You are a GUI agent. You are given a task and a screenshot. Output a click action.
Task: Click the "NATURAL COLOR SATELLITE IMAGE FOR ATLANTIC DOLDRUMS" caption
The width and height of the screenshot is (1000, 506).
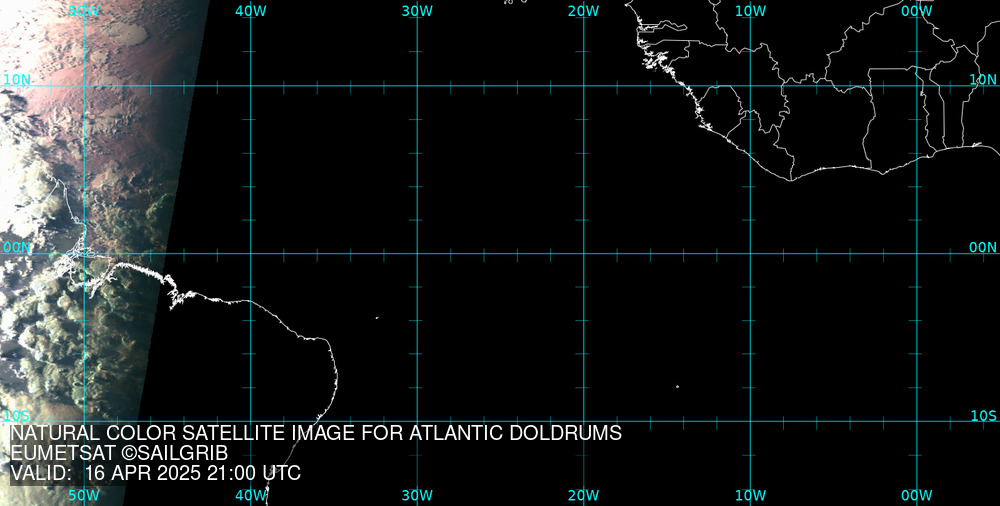click(x=316, y=433)
